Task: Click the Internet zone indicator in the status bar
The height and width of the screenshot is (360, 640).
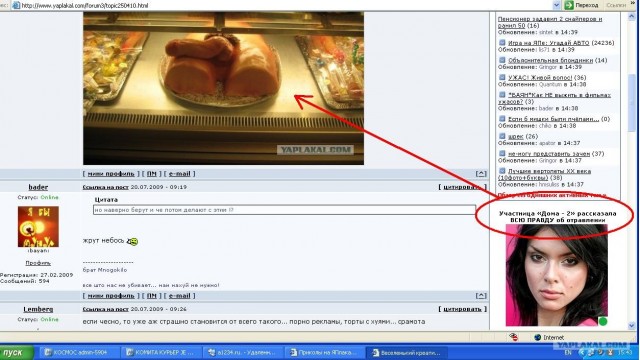Action: [549, 338]
